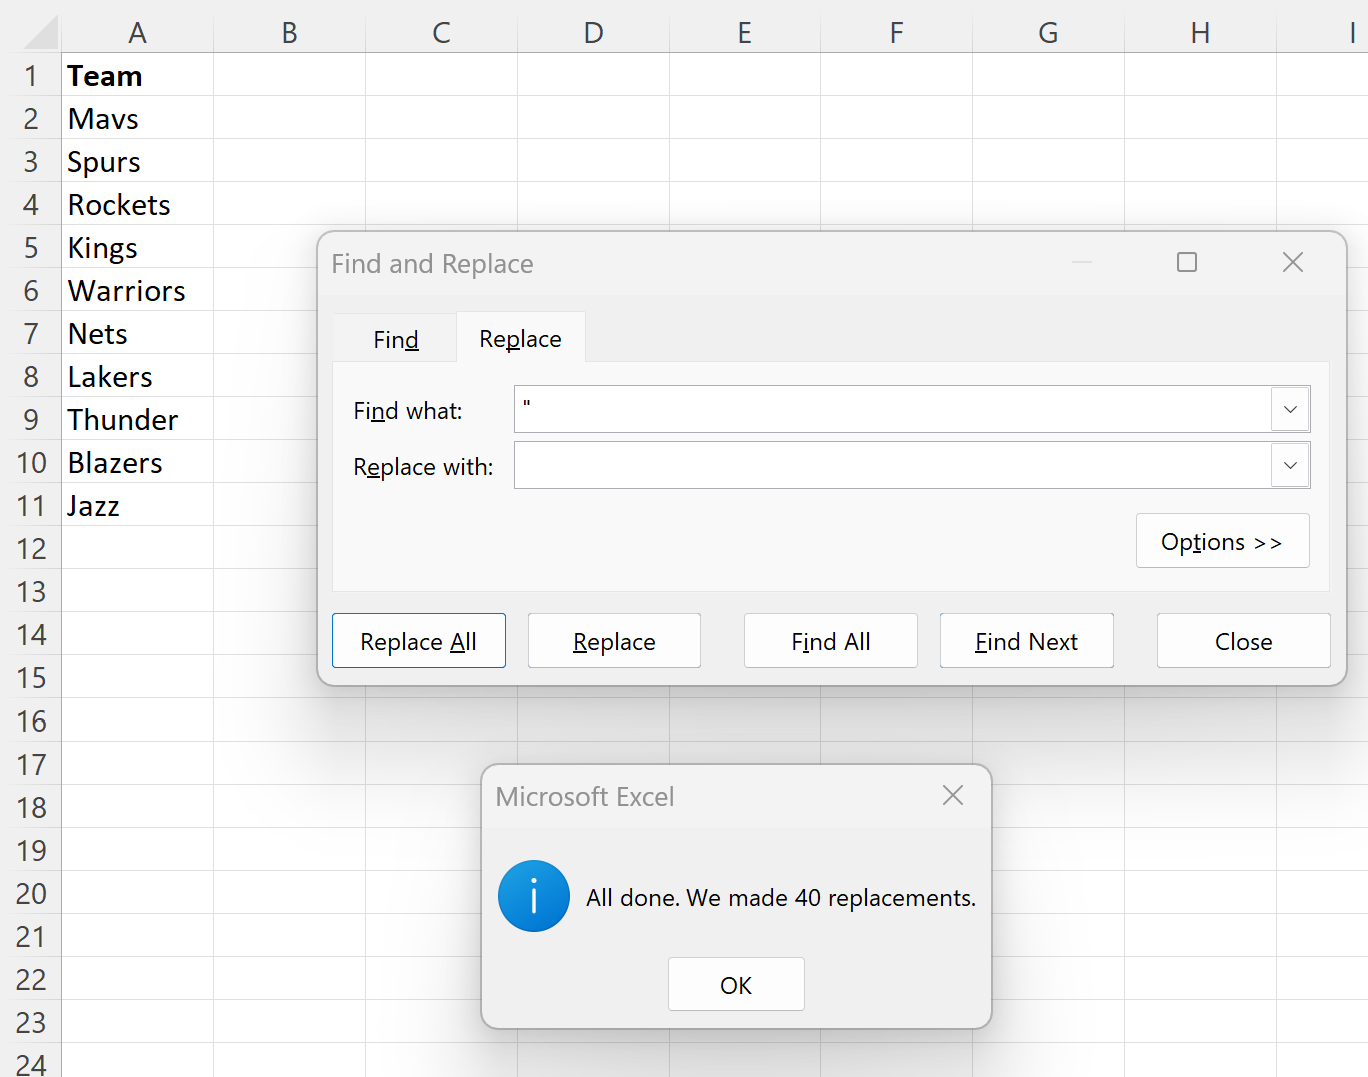Viewport: 1368px width, 1077px height.
Task: Click the Find All button
Action: (x=831, y=641)
